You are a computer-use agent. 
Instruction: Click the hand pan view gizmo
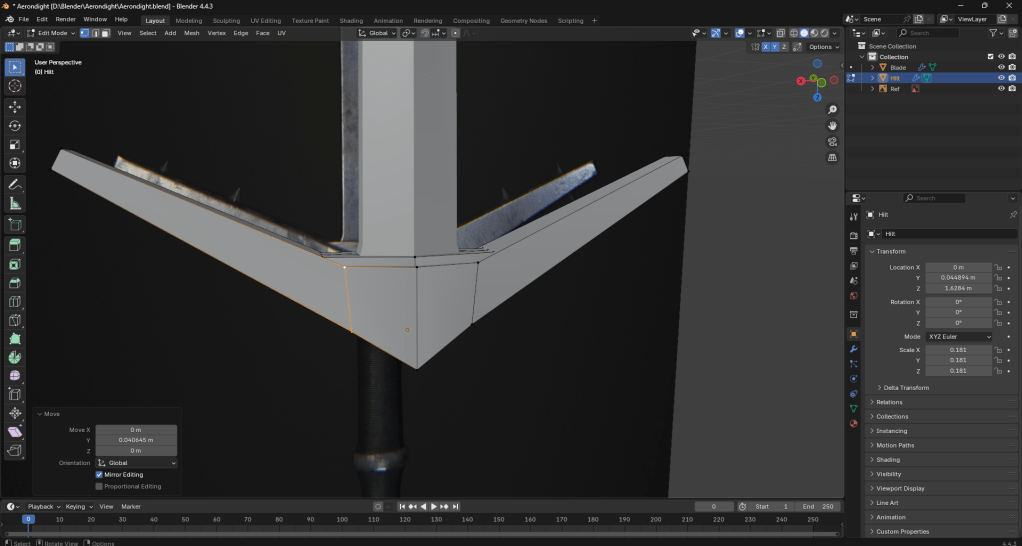click(833, 126)
